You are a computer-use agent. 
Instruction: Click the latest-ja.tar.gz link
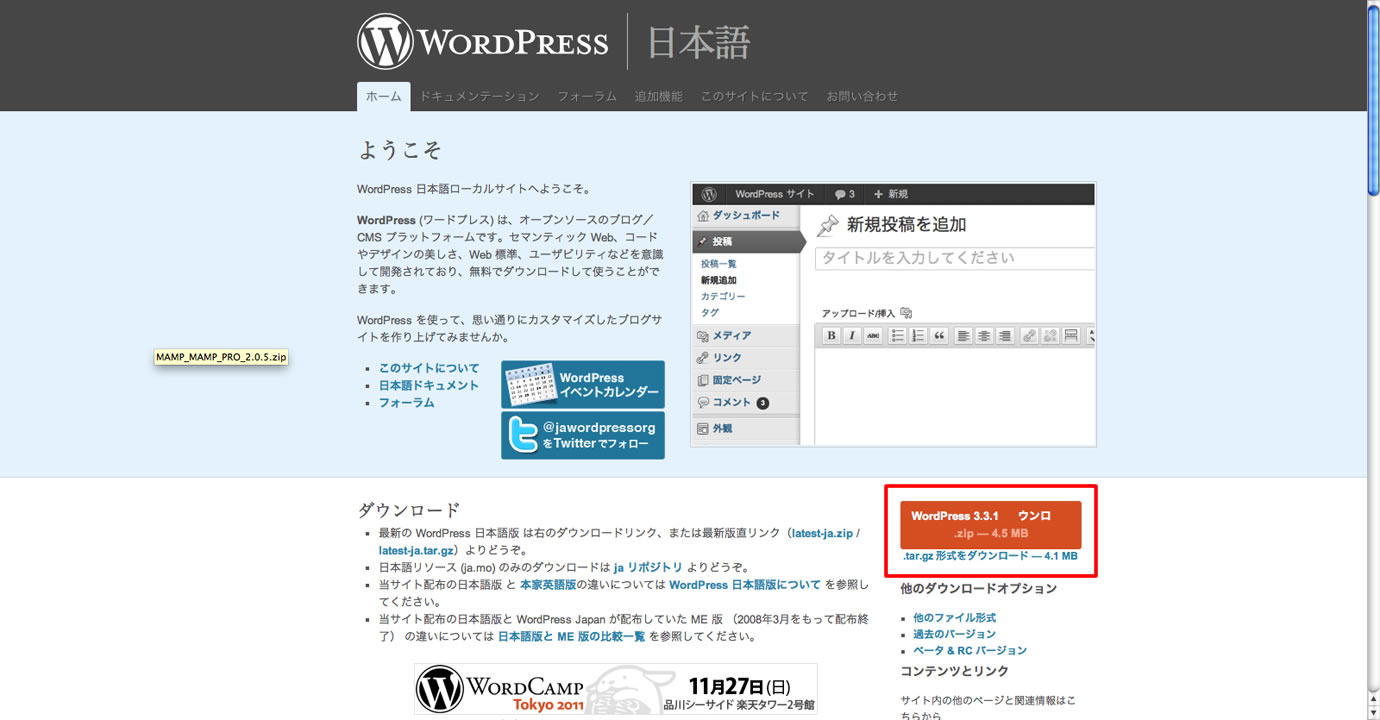[417, 550]
